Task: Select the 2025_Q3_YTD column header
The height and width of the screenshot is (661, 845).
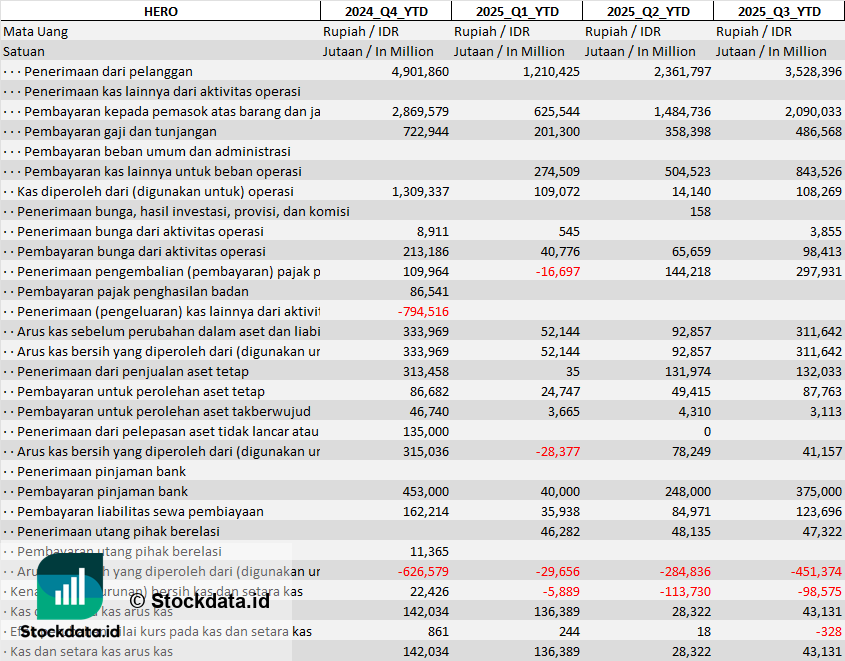Action: pos(779,11)
